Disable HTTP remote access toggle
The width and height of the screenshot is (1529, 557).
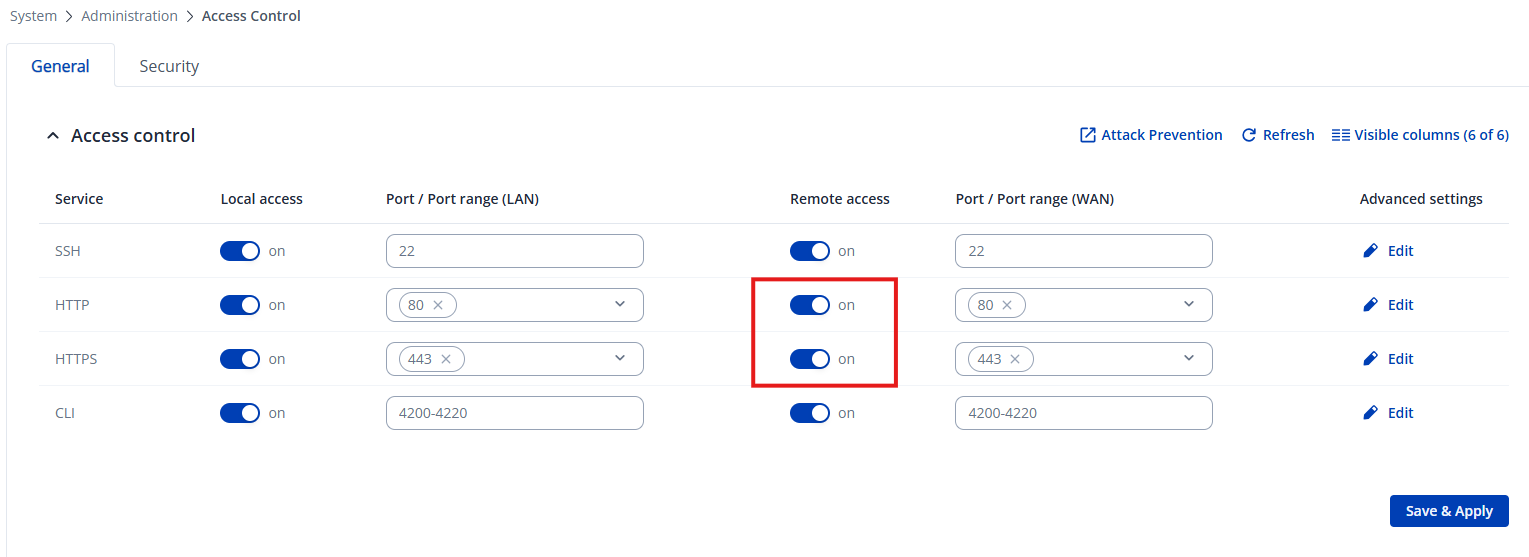(809, 305)
